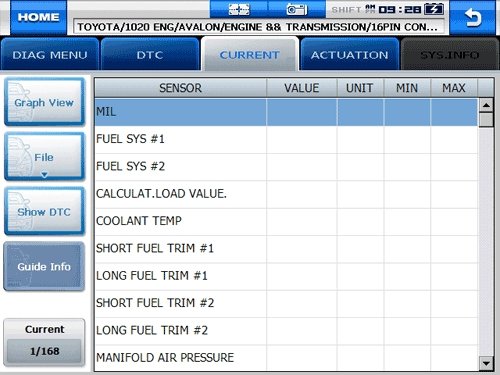Switch to the DIAG MENU tab
The image size is (500, 375).
50,54
